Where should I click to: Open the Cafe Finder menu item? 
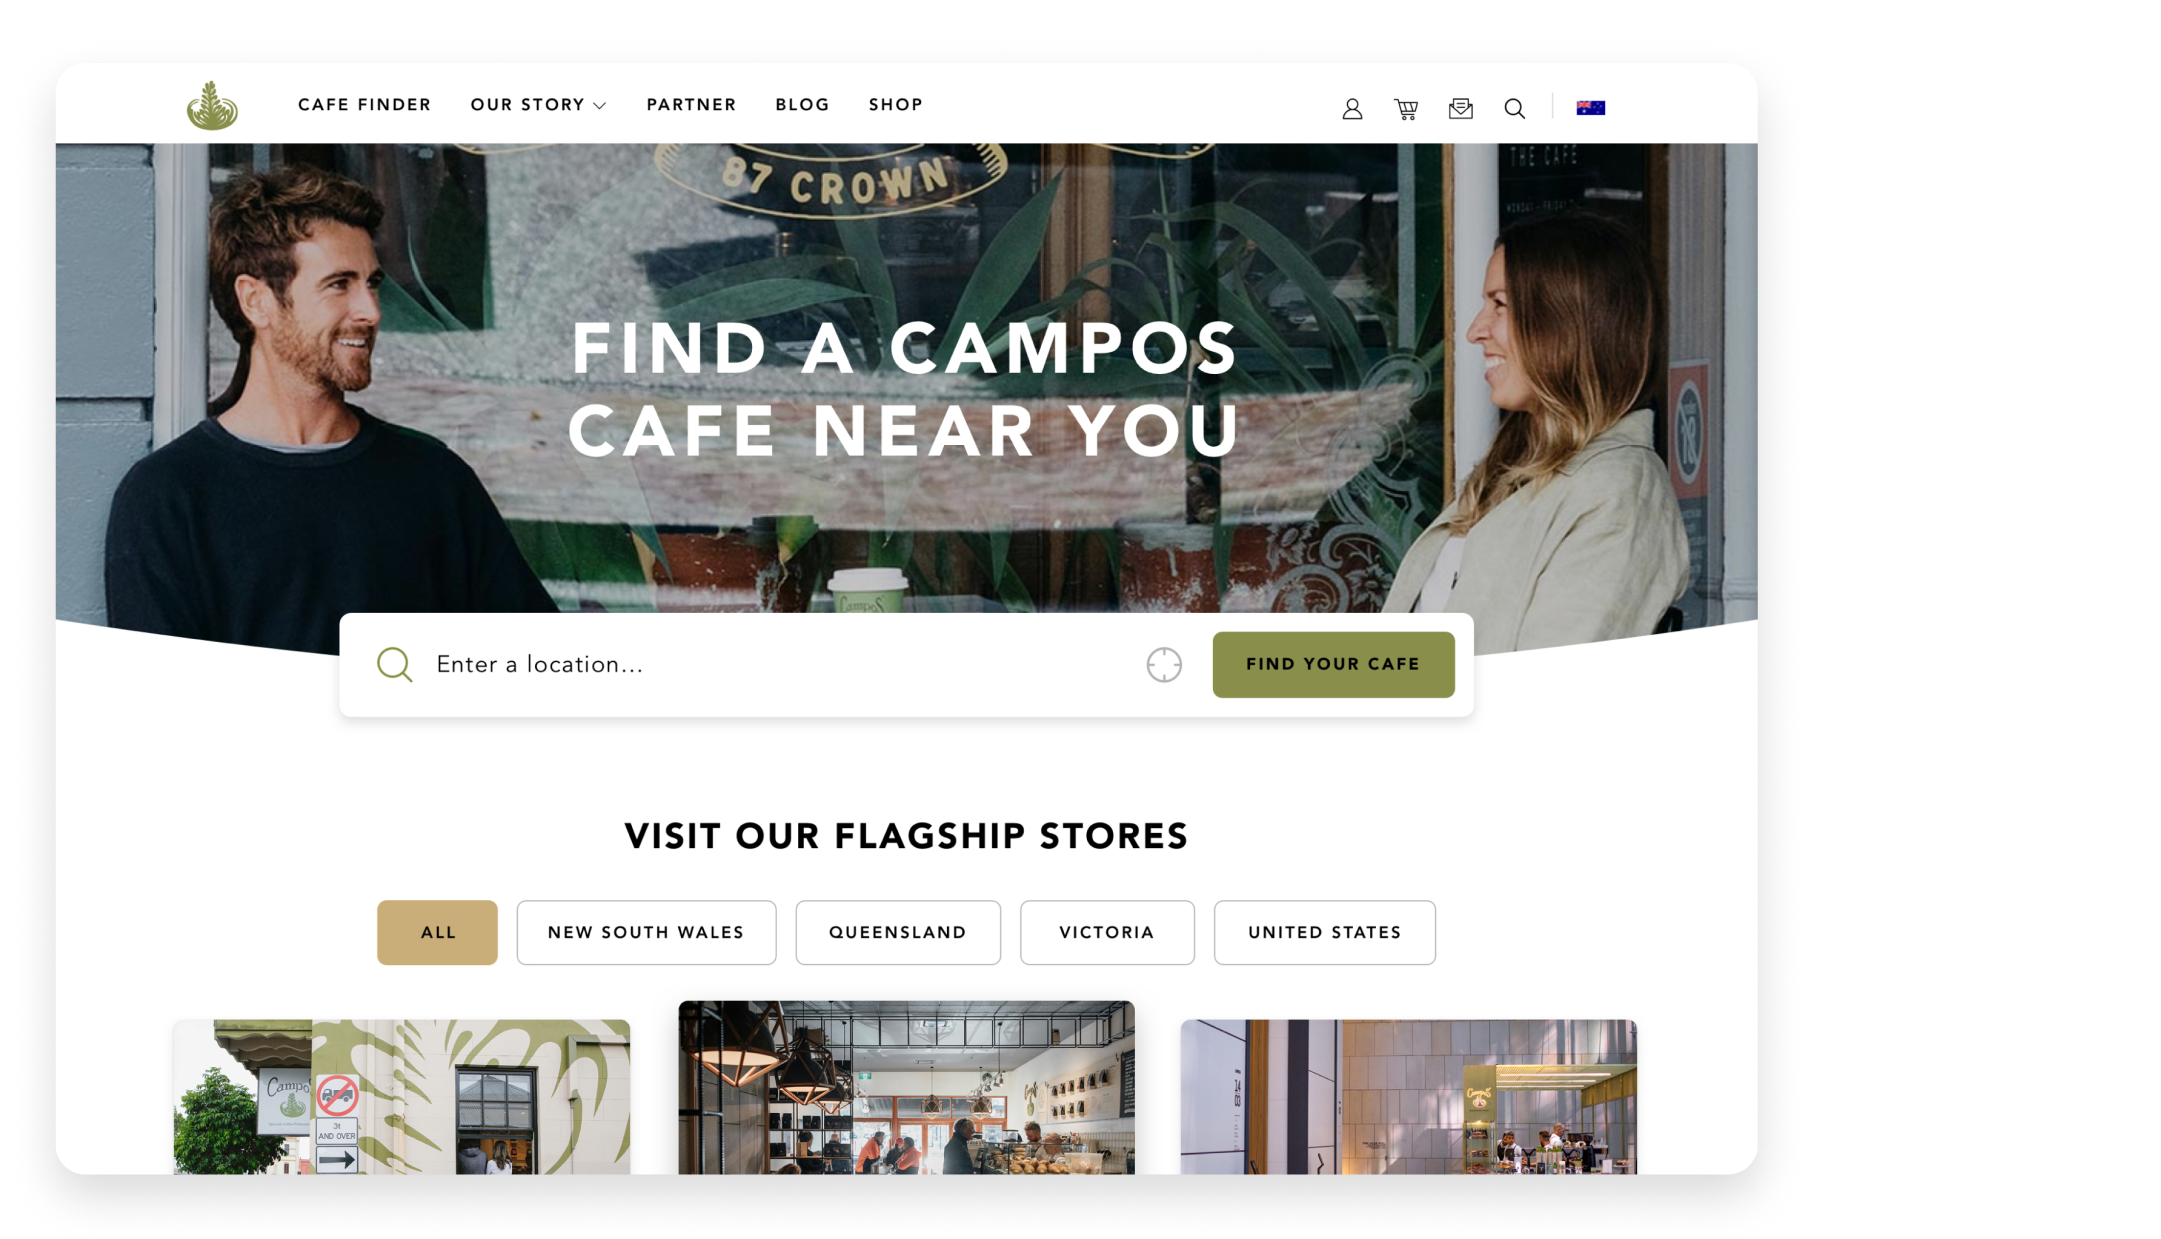coord(365,105)
